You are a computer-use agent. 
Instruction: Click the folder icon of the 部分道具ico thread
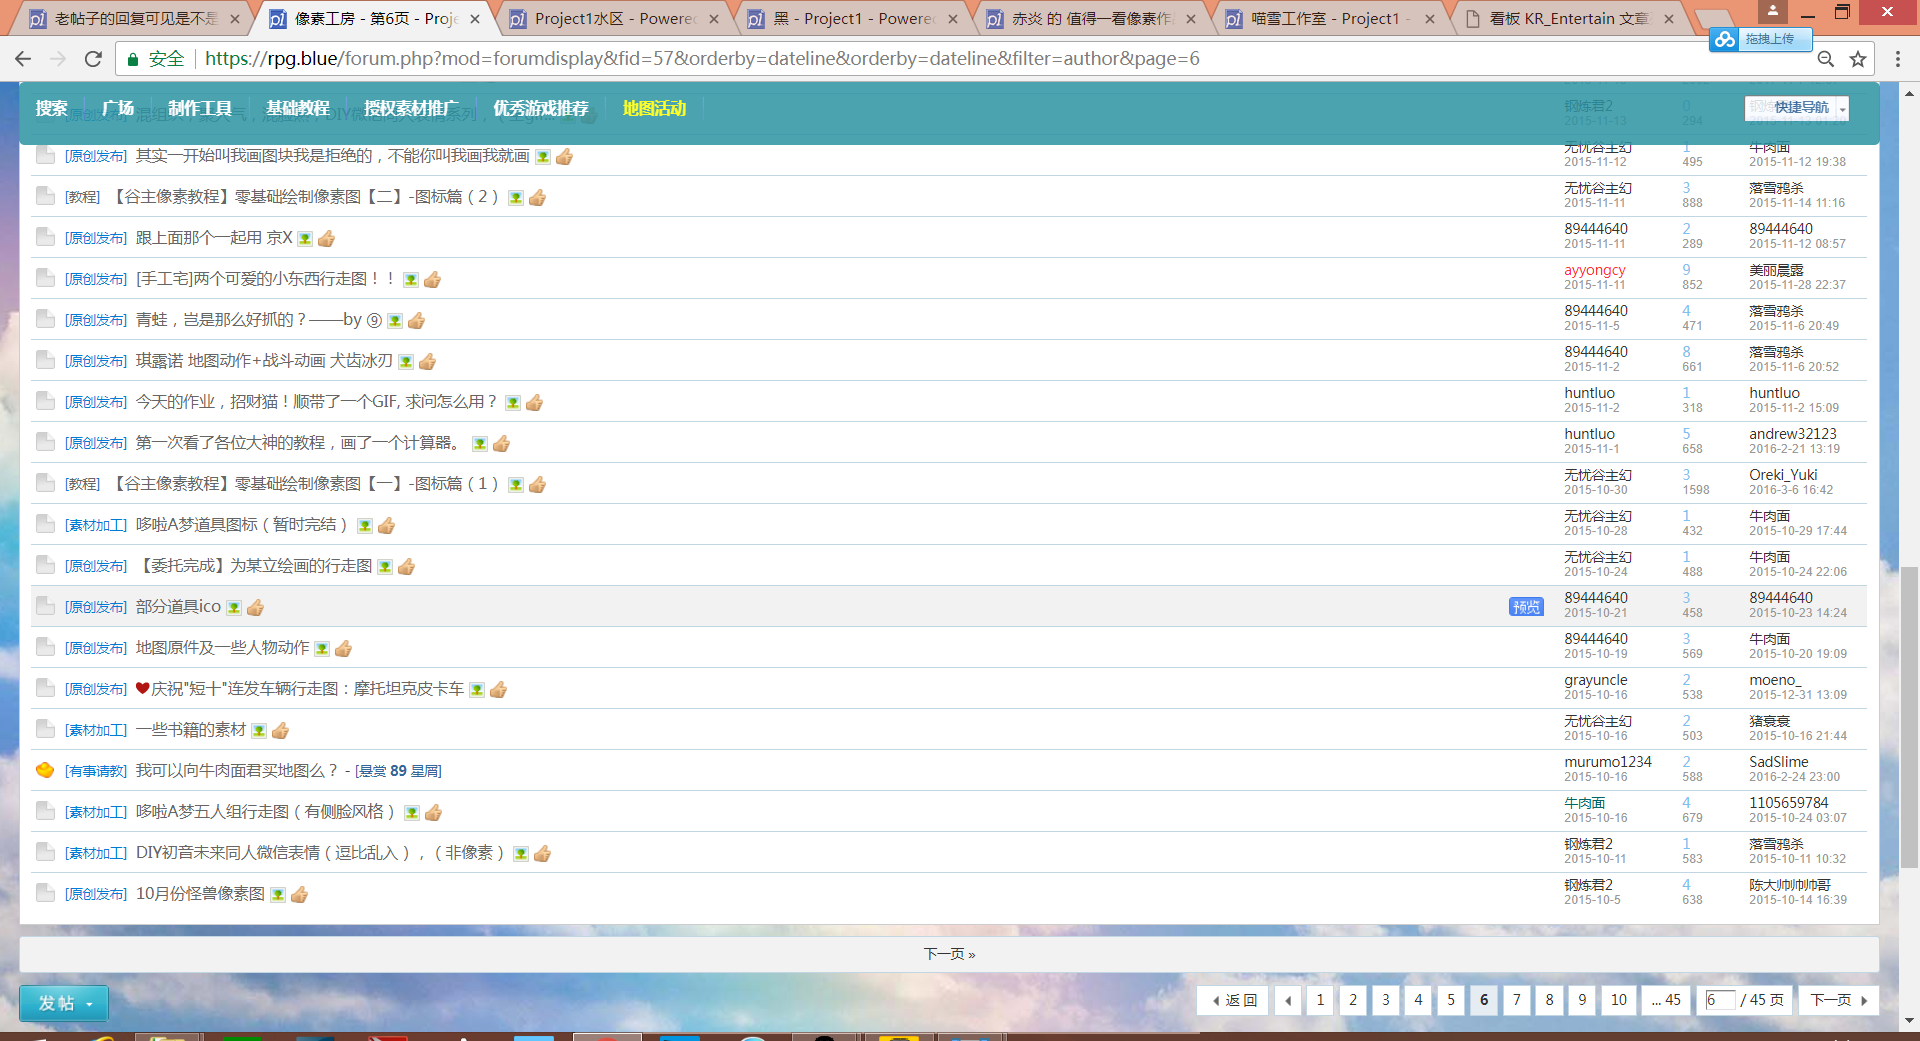(x=45, y=606)
